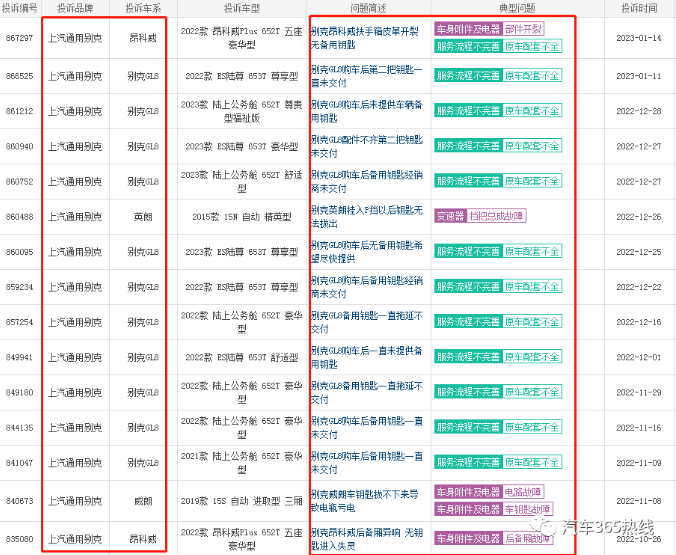The image size is (676, 555).
Task: Click the date 2022-12-28
Action: coord(639,111)
